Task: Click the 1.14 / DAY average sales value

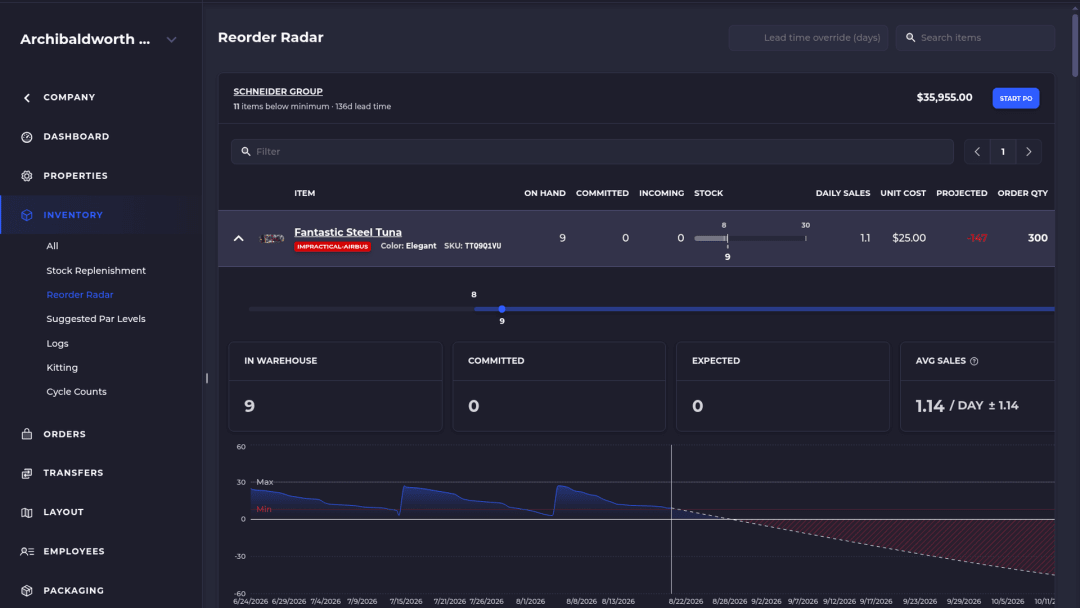Action: 967,406
